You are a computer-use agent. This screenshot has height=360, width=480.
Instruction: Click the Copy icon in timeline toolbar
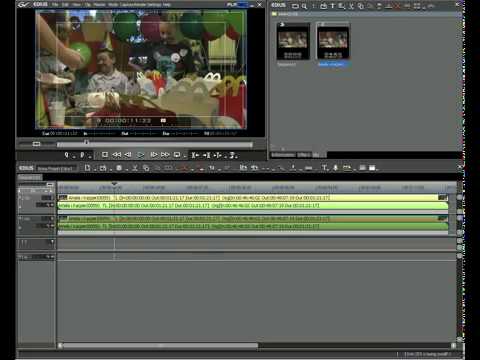[x=146, y=168]
